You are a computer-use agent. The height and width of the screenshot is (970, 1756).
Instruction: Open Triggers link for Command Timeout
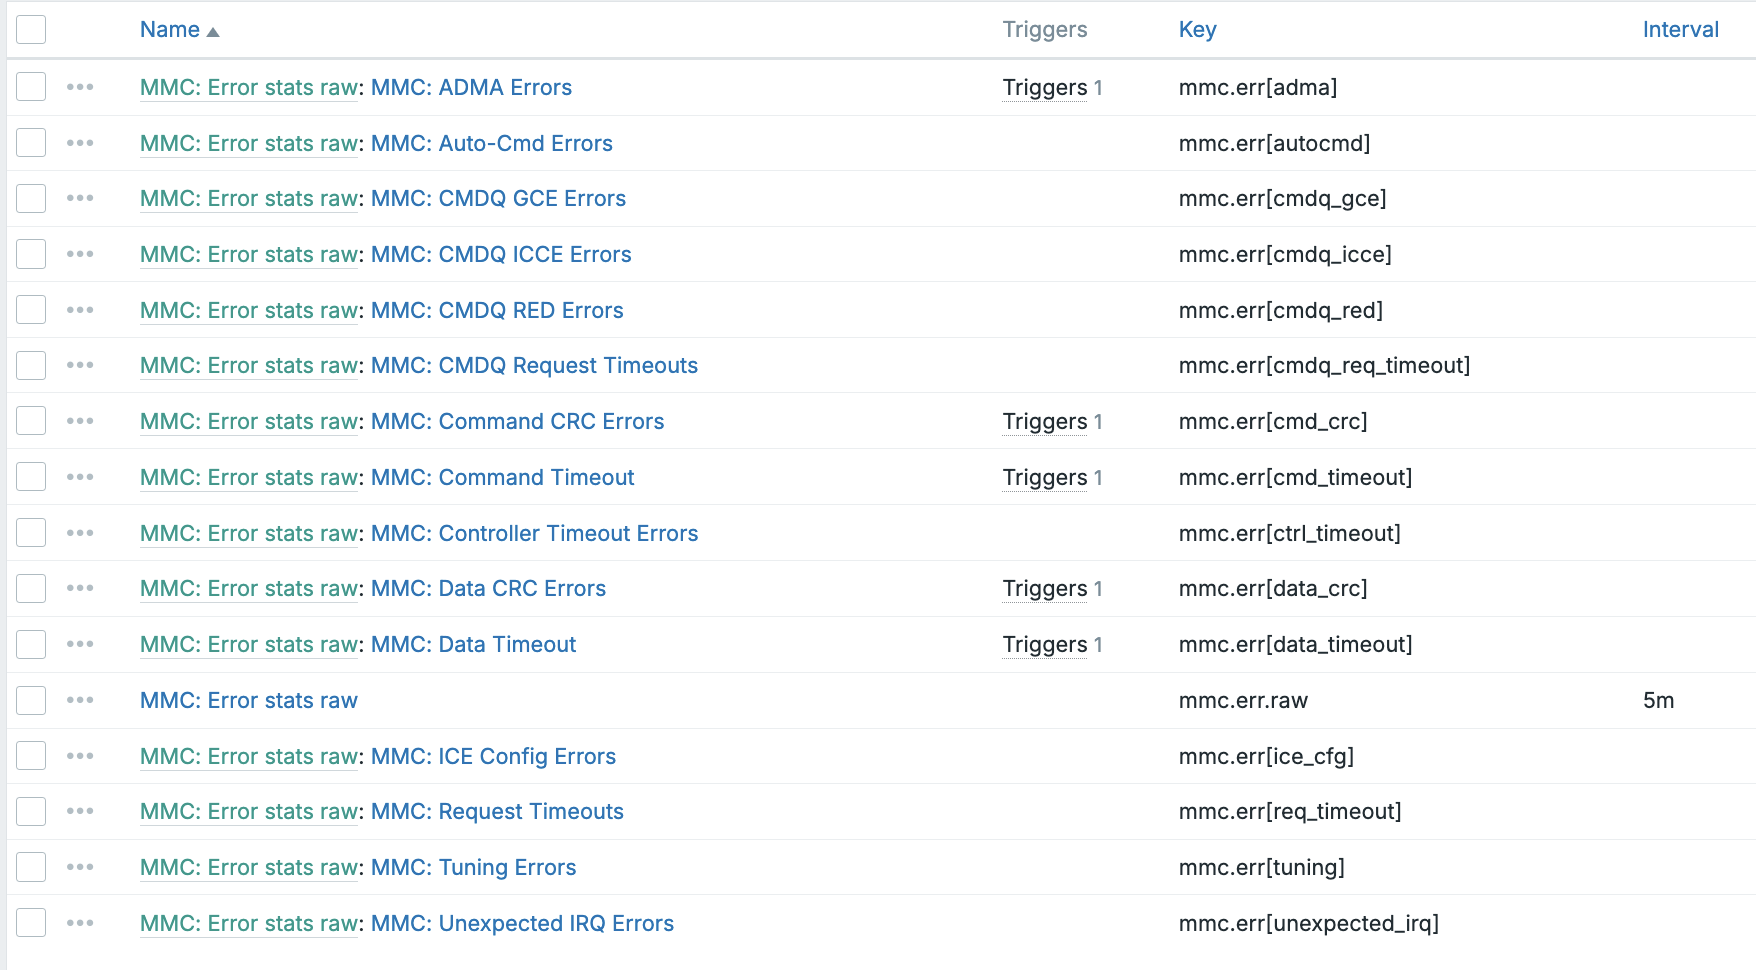(1044, 478)
